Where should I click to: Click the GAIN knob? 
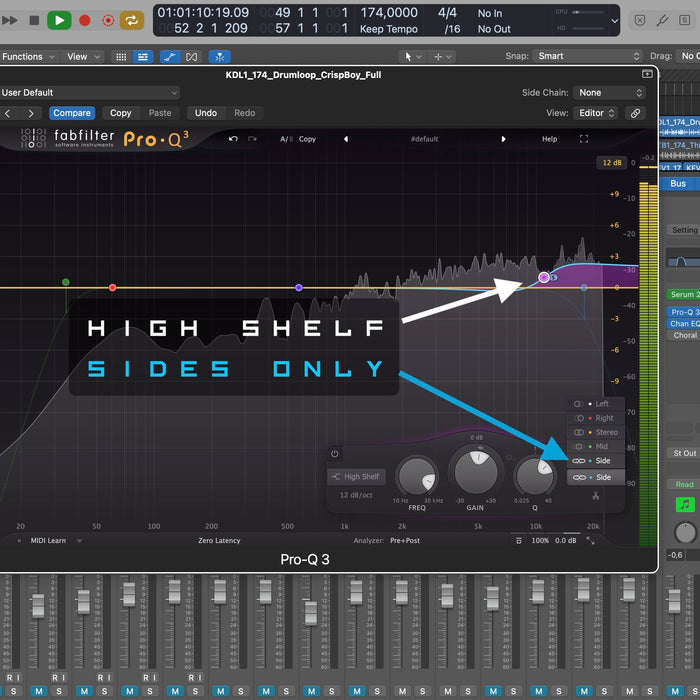click(x=475, y=472)
